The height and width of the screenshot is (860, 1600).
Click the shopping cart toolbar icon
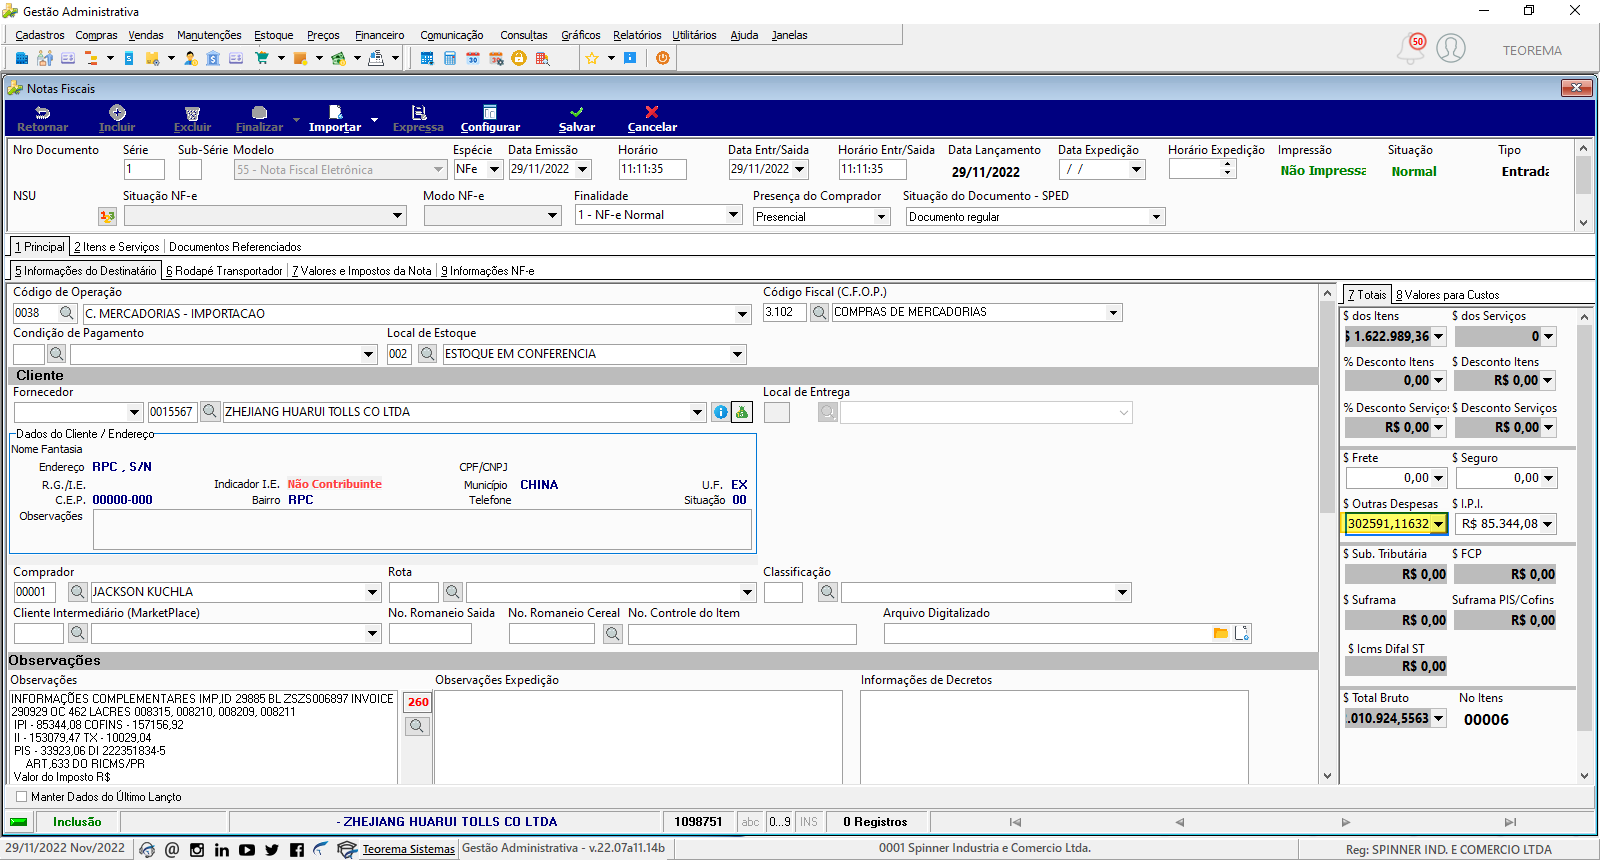pos(262,58)
